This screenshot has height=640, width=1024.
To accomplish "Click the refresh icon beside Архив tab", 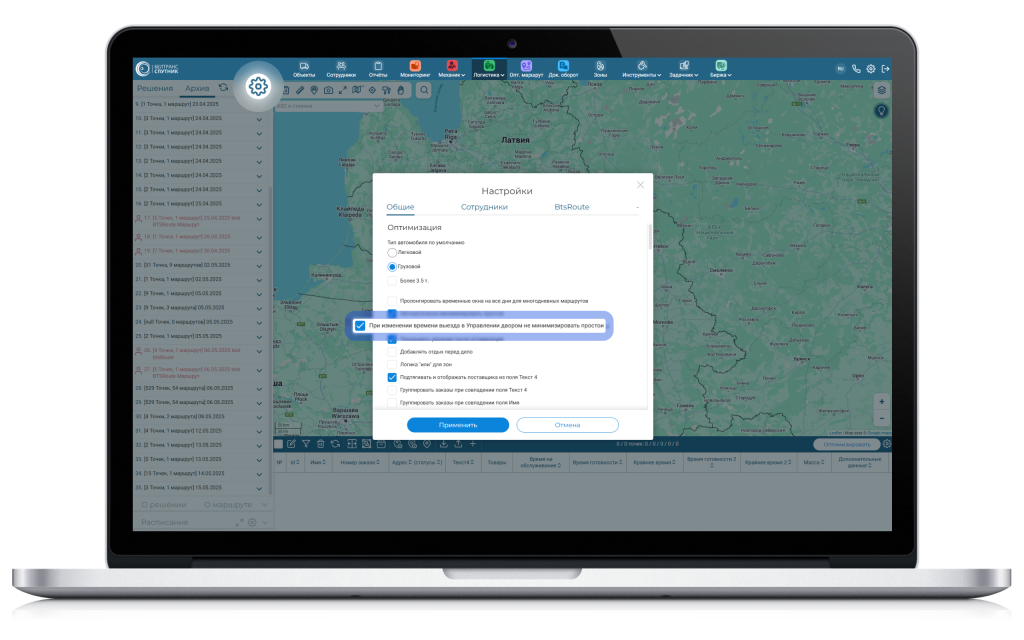I will coord(224,88).
